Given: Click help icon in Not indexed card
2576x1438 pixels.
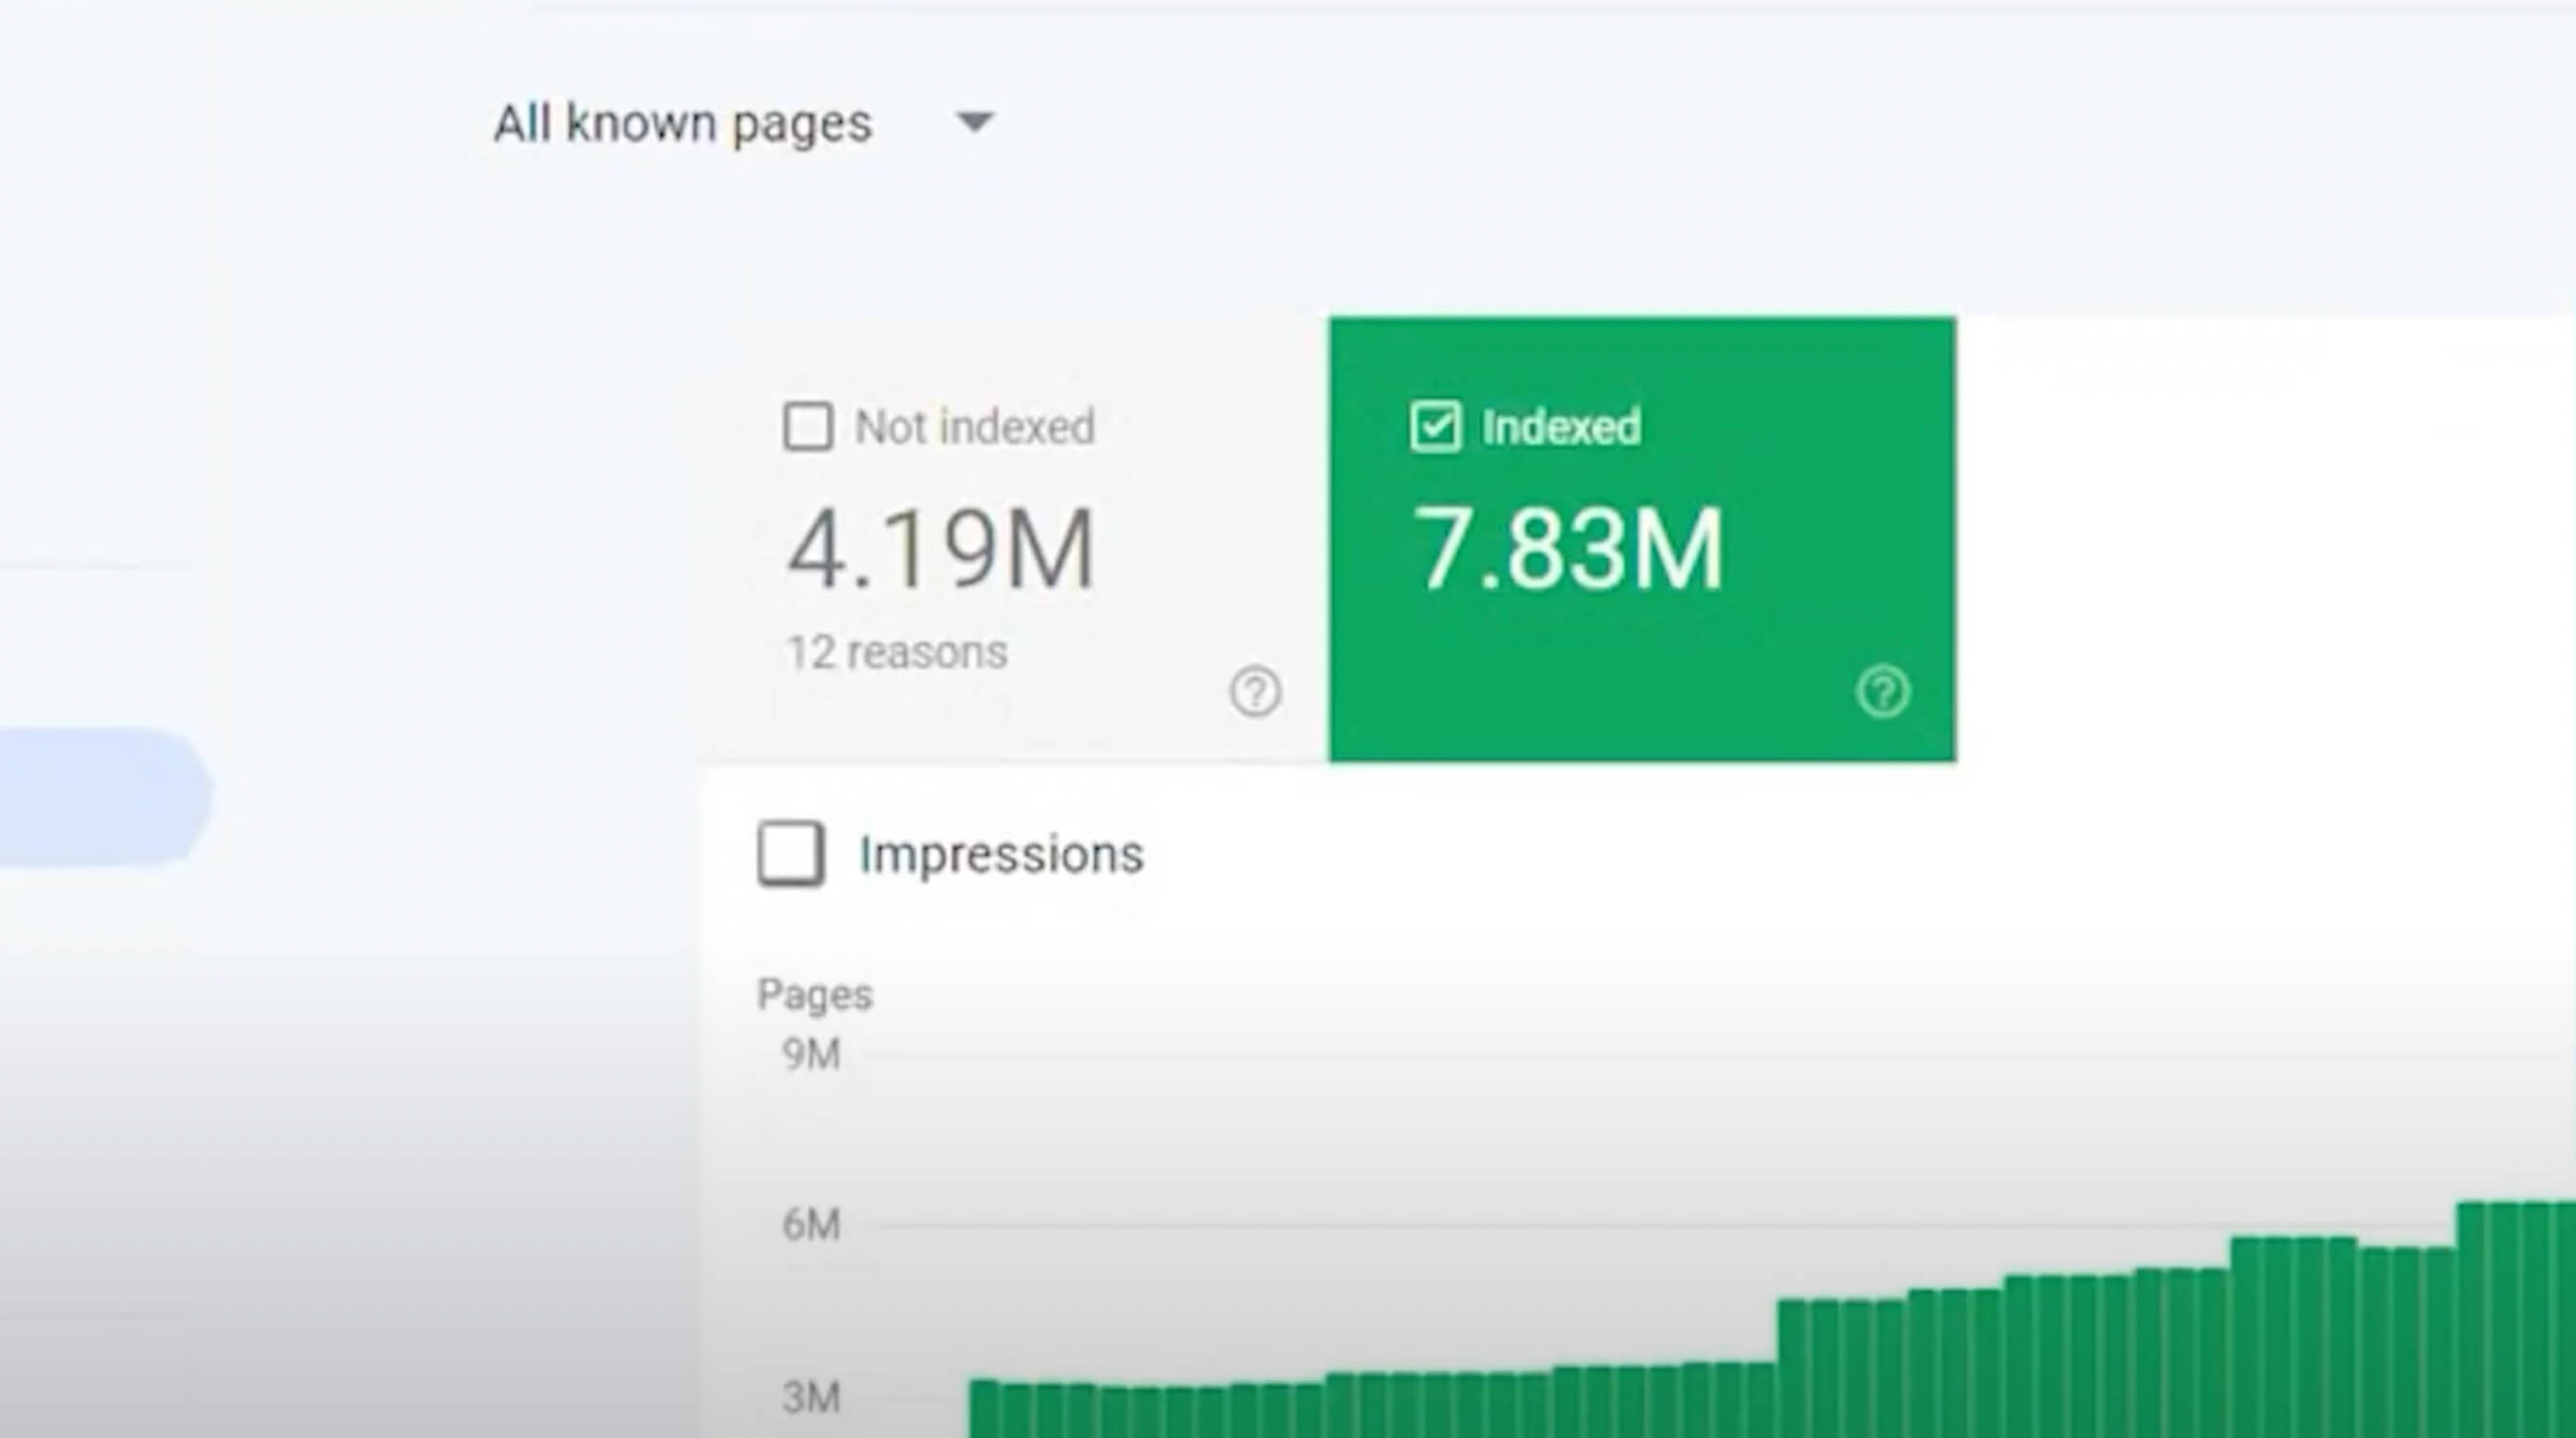Looking at the screenshot, I should [x=1255, y=691].
